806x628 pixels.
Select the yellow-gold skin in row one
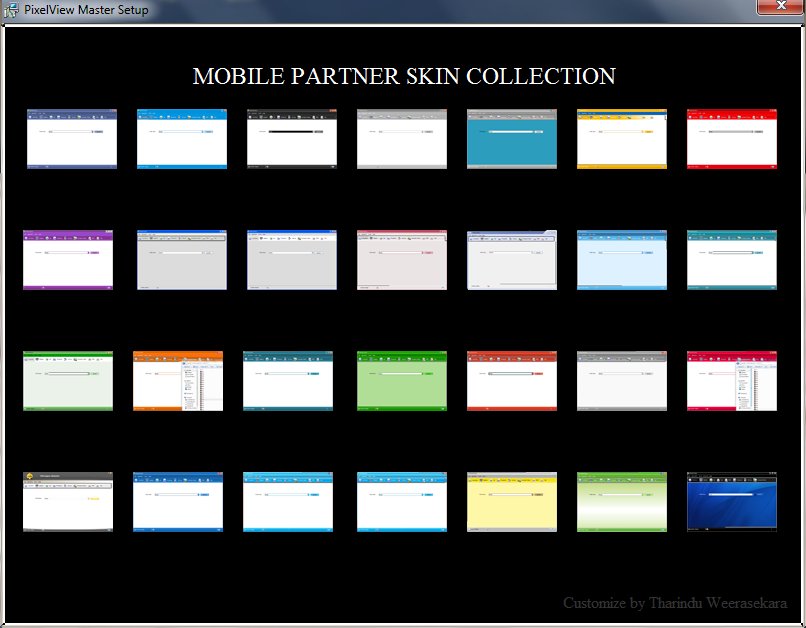[x=621, y=137]
